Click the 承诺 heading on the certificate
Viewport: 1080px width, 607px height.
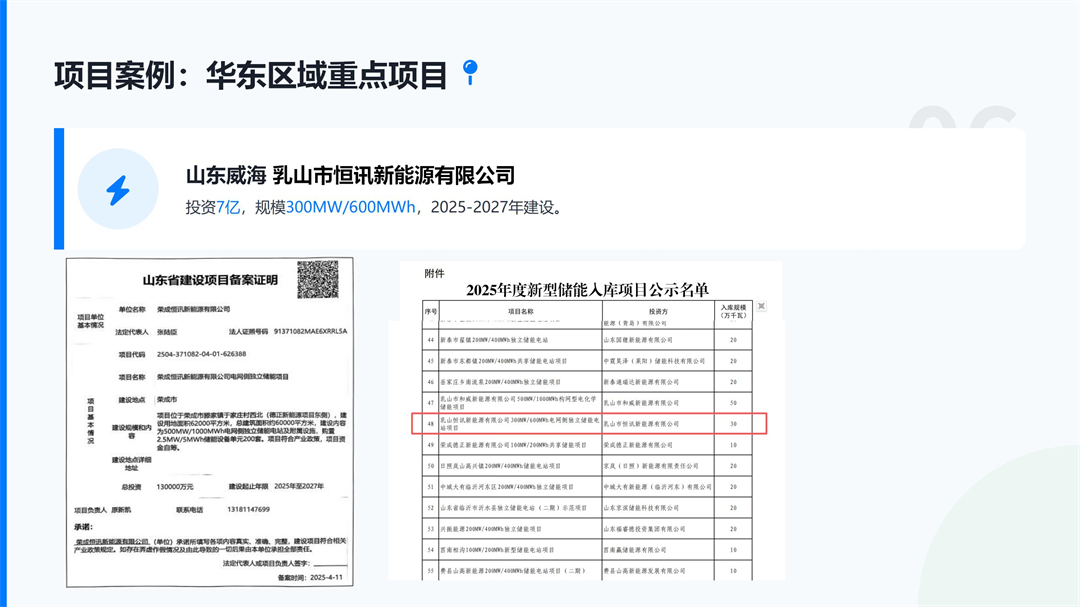83,527
